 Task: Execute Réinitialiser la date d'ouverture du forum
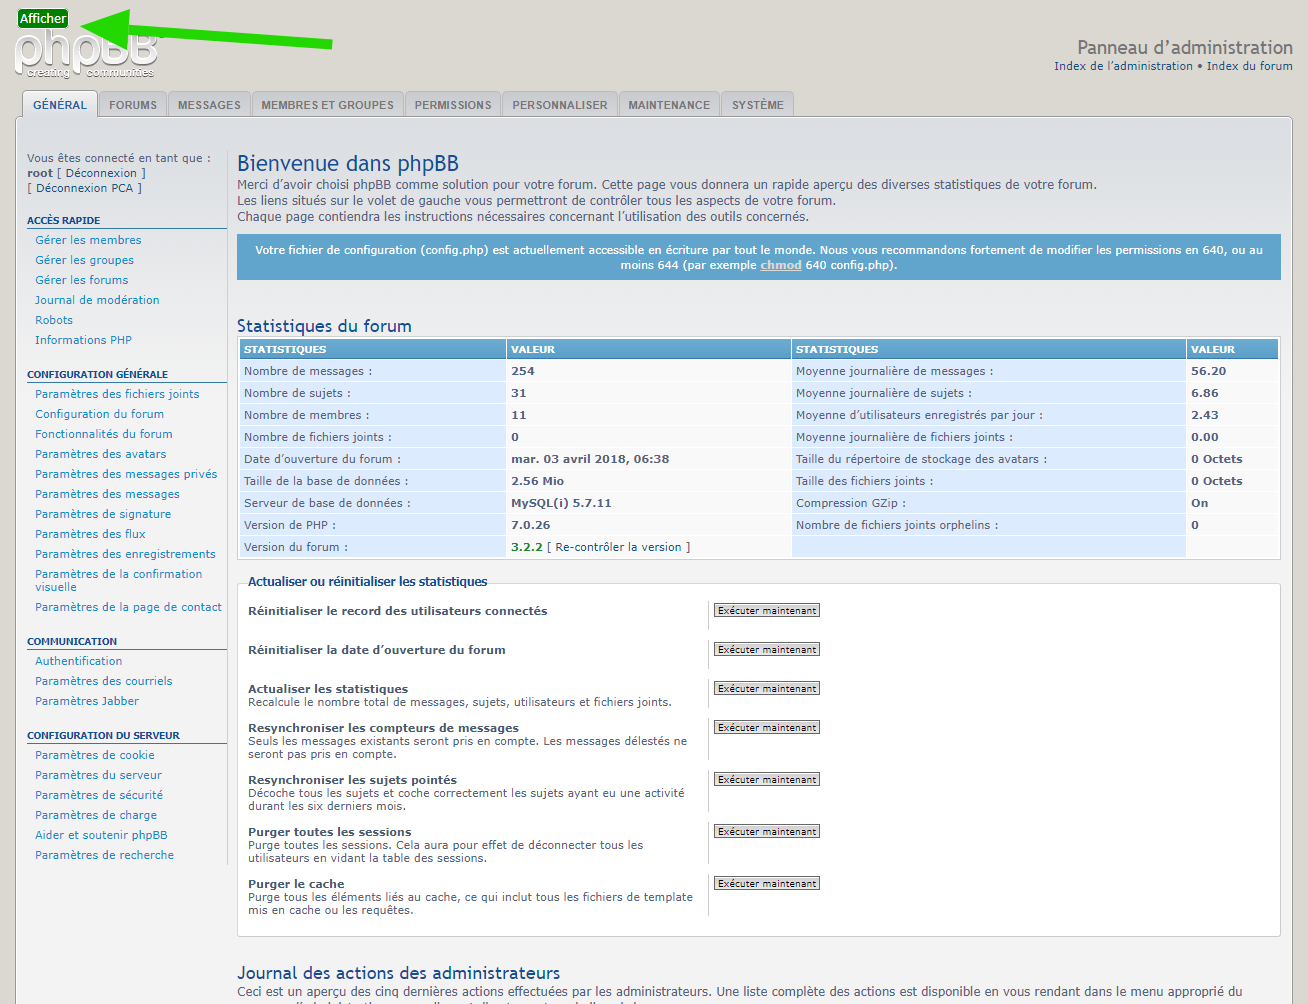point(767,650)
